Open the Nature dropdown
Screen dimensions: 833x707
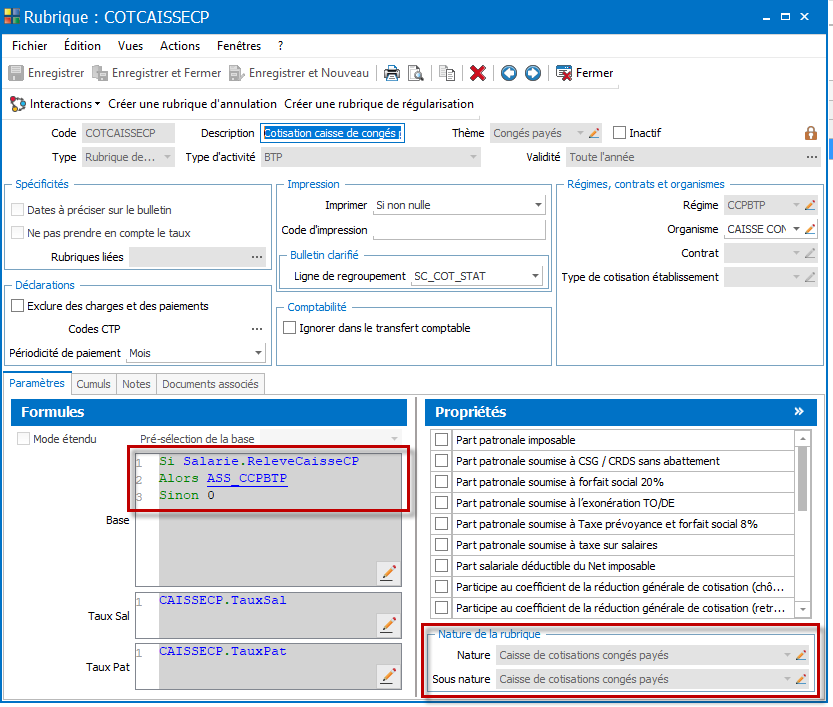coord(787,655)
